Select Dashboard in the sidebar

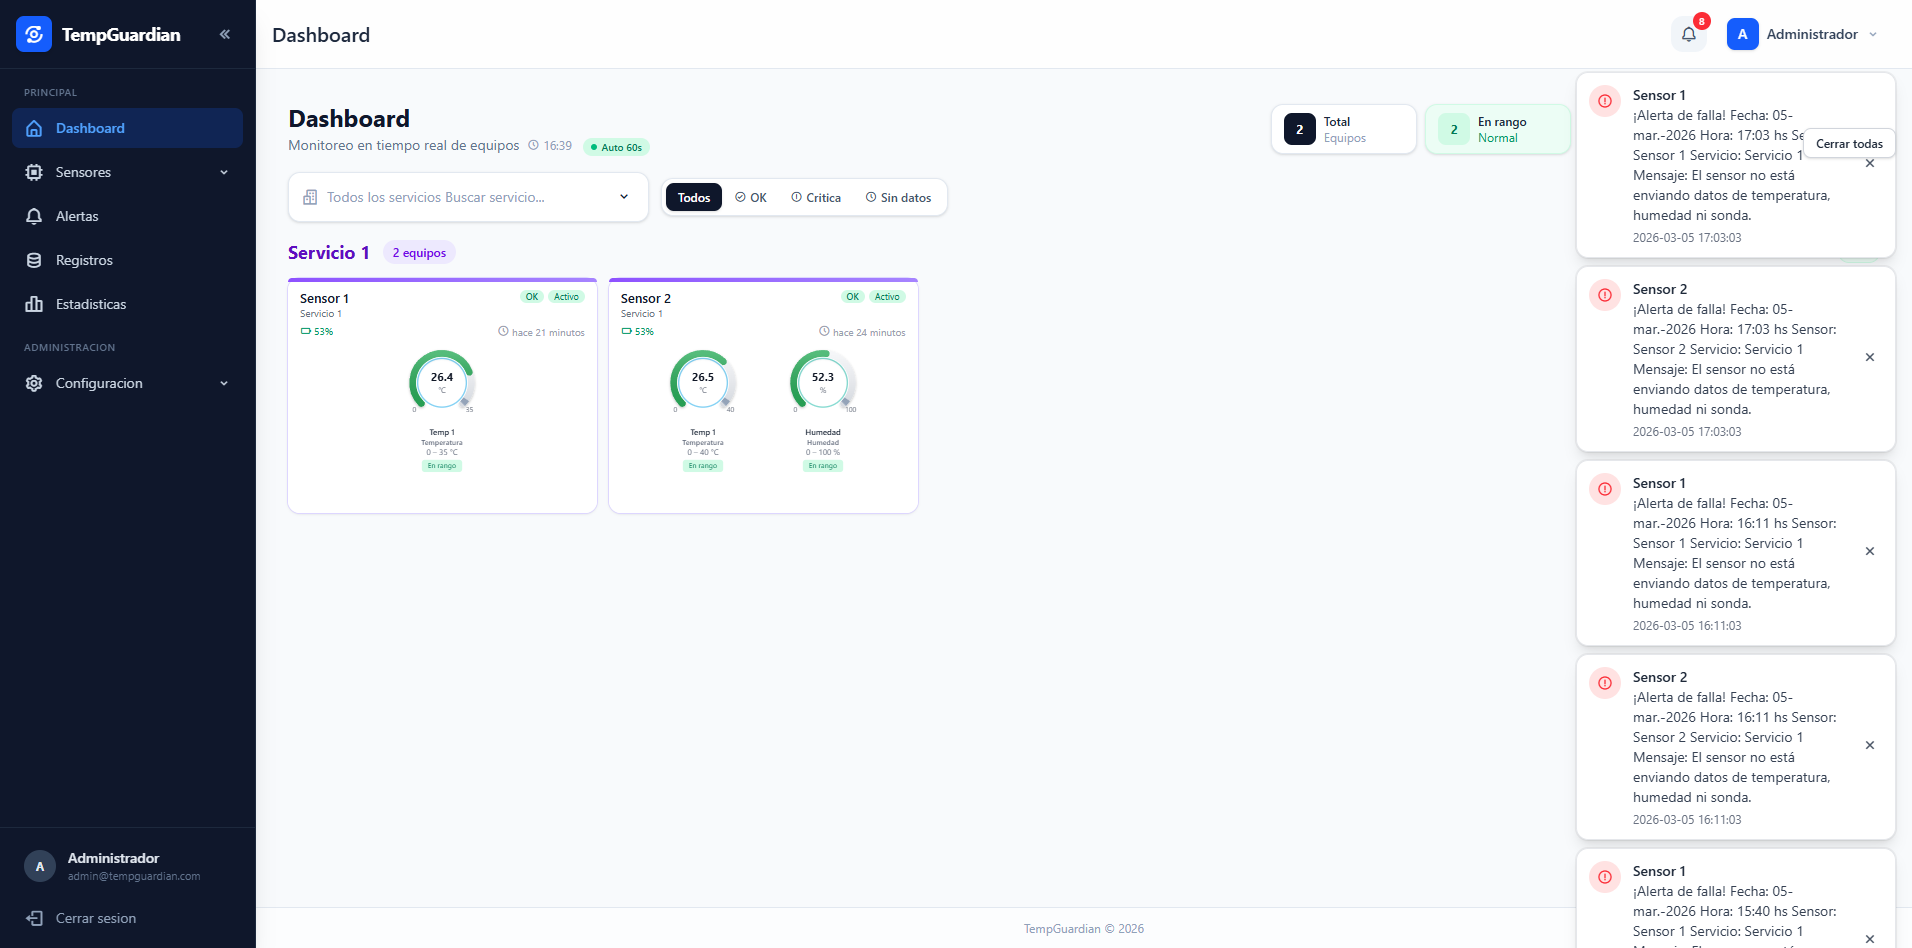click(127, 128)
